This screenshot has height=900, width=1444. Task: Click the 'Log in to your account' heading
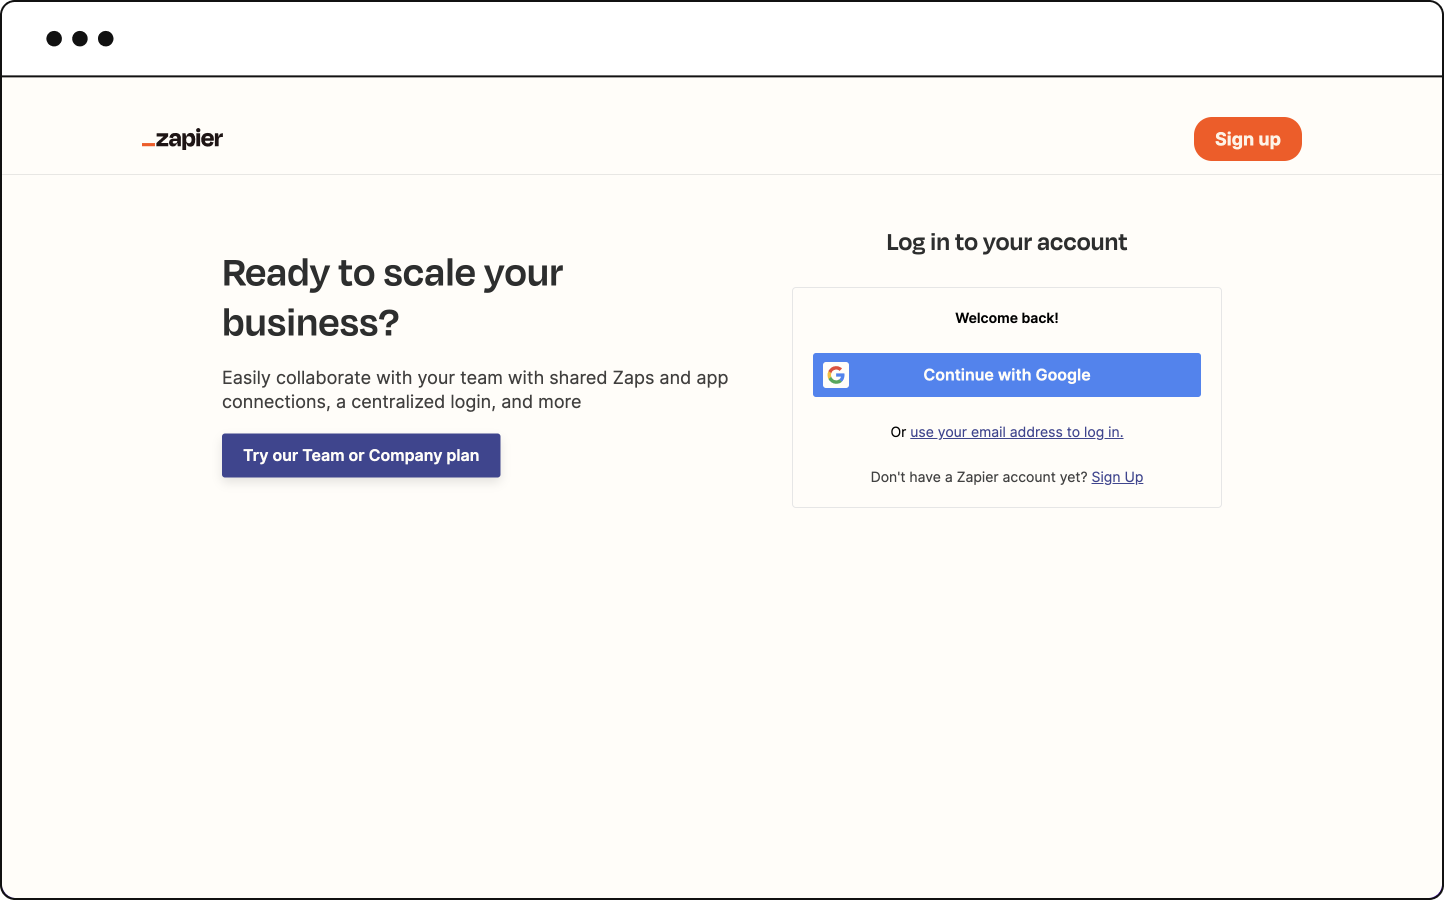(1006, 242)
